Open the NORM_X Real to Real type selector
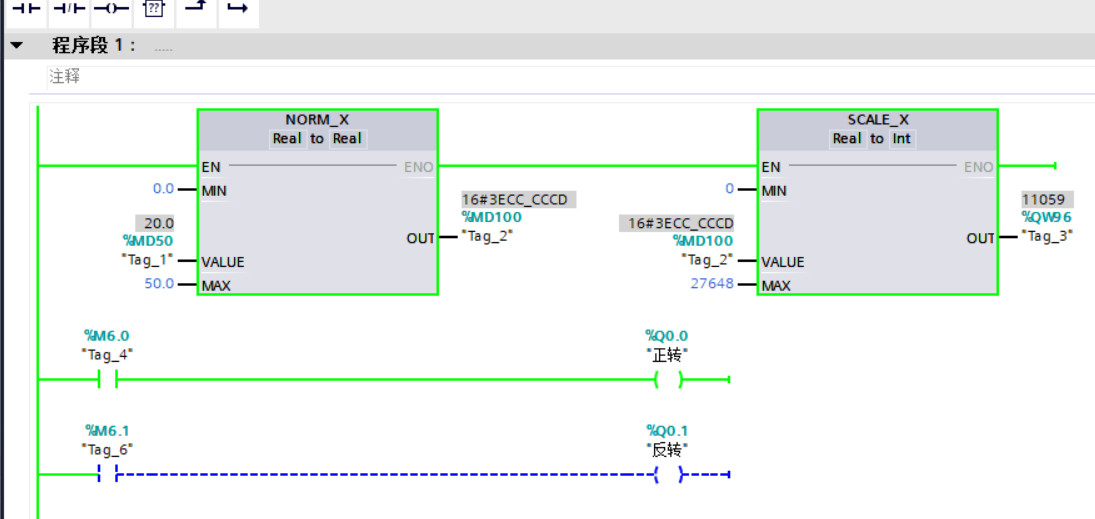This screenshot has height=519, width=1095. [x=317, y=138]
